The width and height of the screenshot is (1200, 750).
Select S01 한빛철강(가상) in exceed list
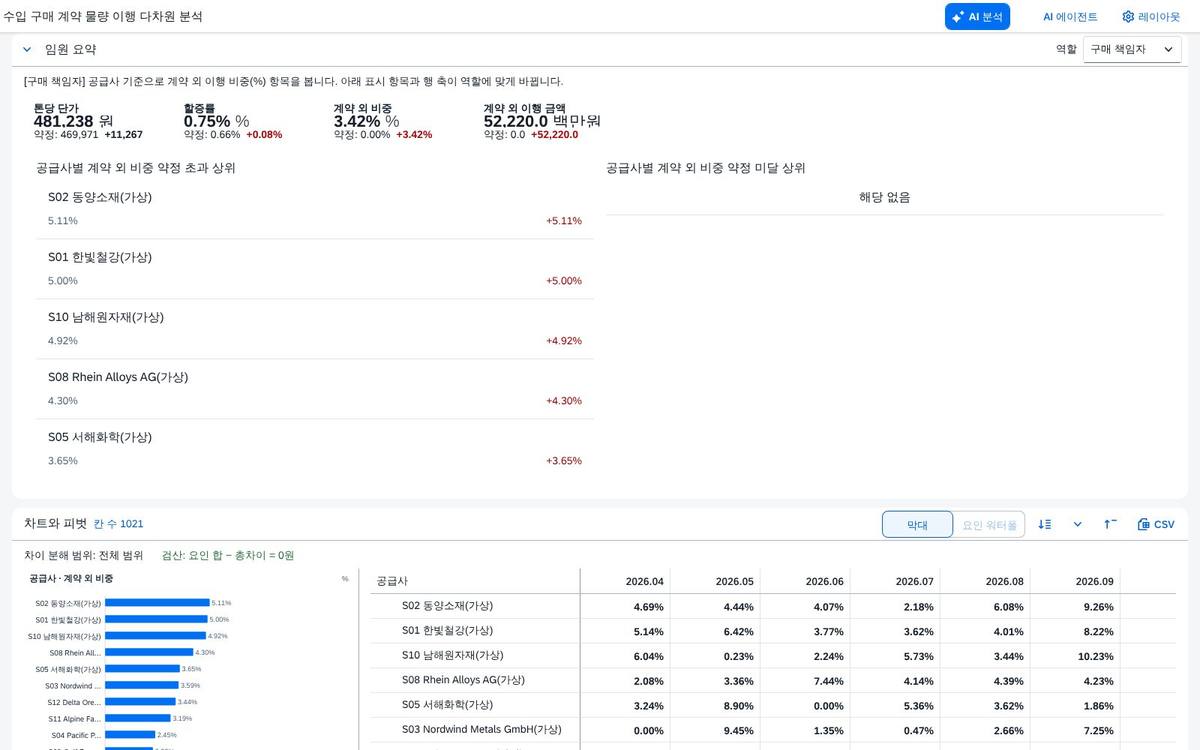pos(315,269)
